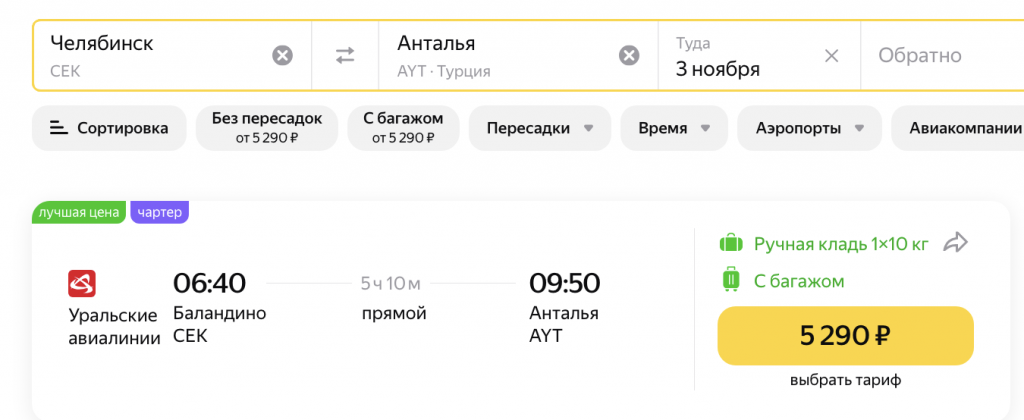This screenshot has width=1024, height=420.
Task: Click the чартер purple badge
Action: coord(159,212)
